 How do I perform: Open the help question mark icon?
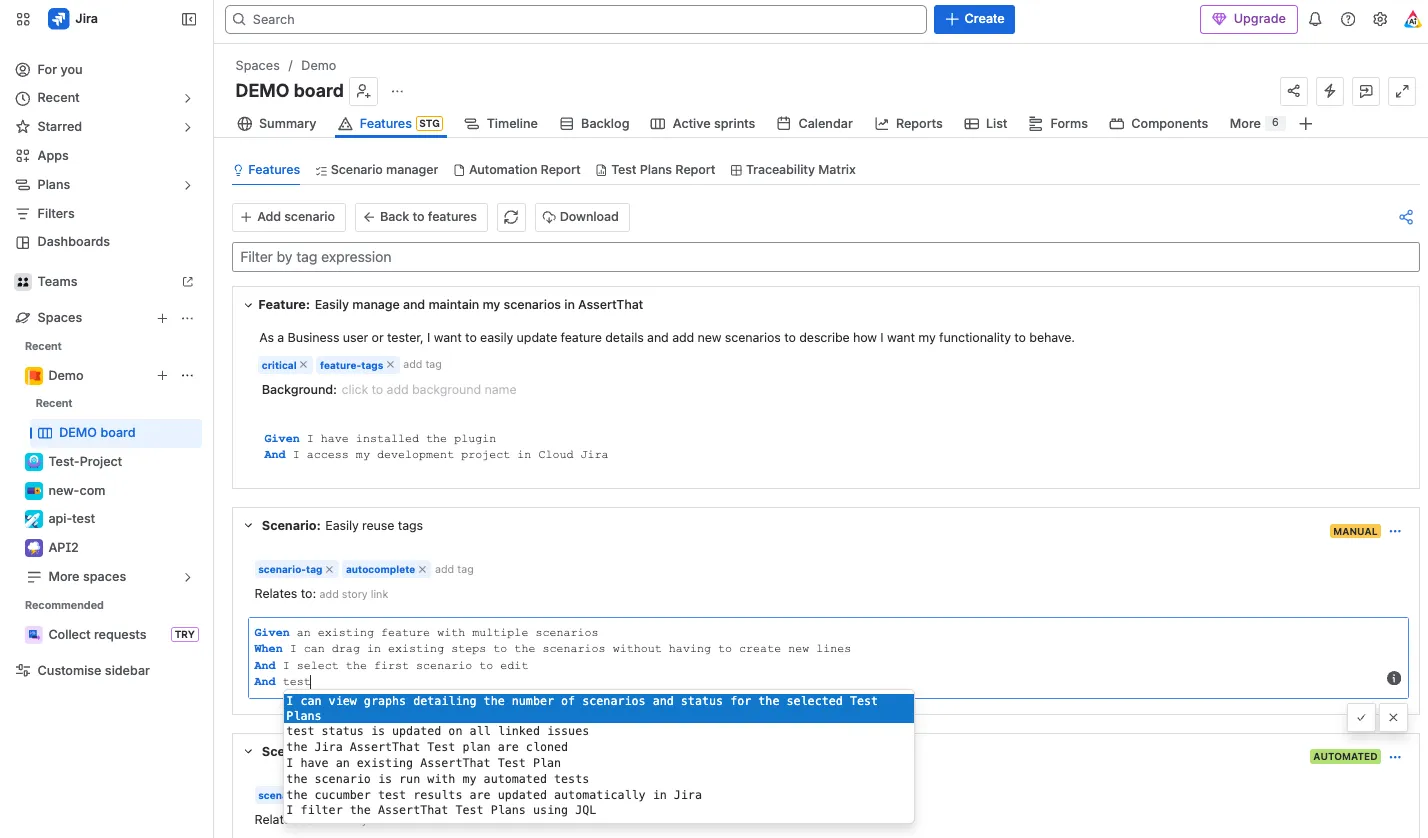click(1348, 19)
